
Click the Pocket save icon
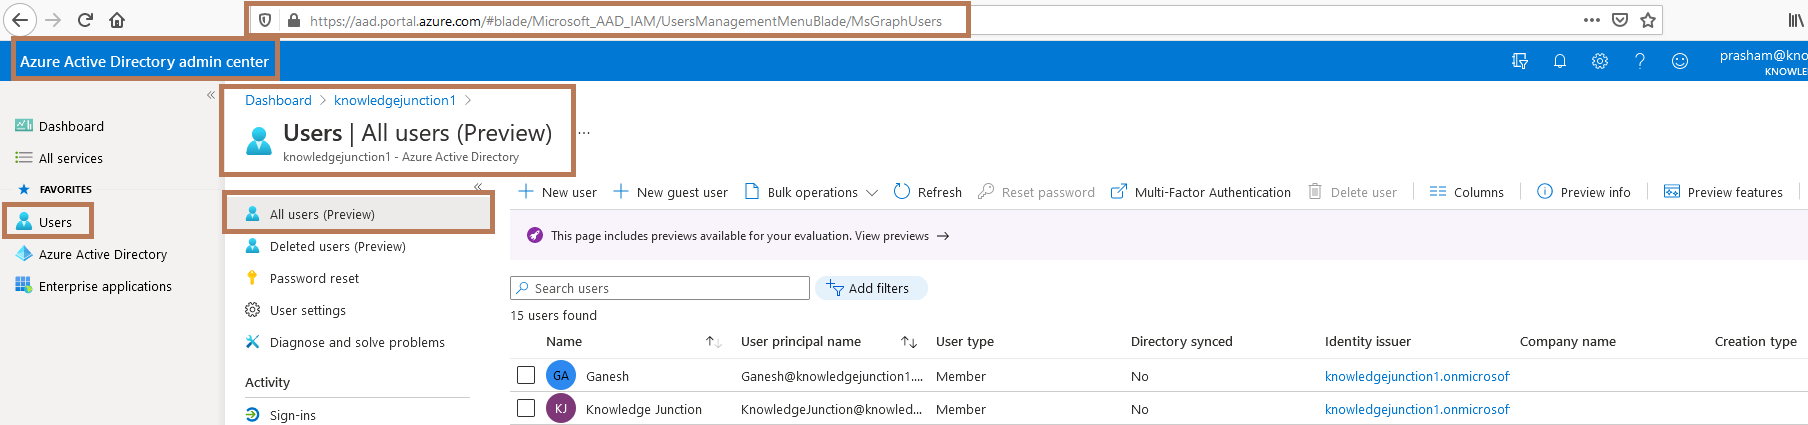point(1620,20)
